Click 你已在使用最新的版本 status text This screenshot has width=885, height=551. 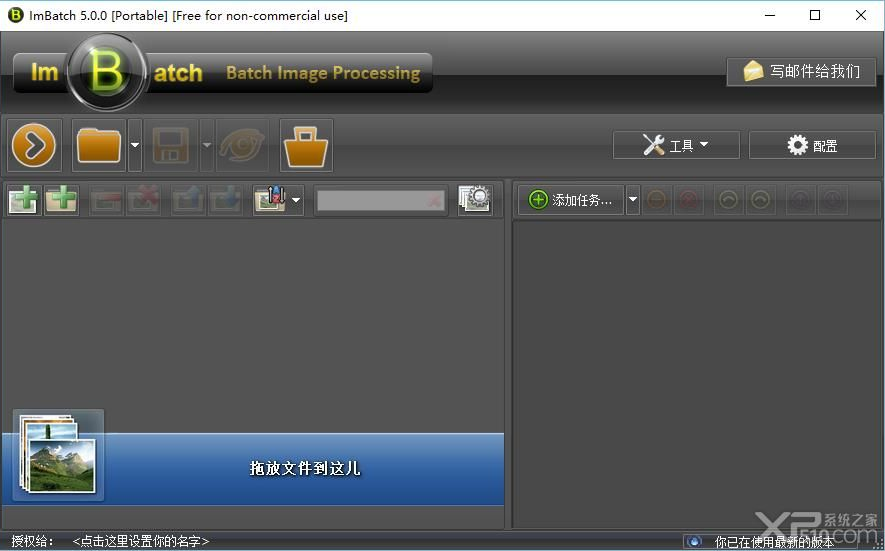tap(774, 542)
